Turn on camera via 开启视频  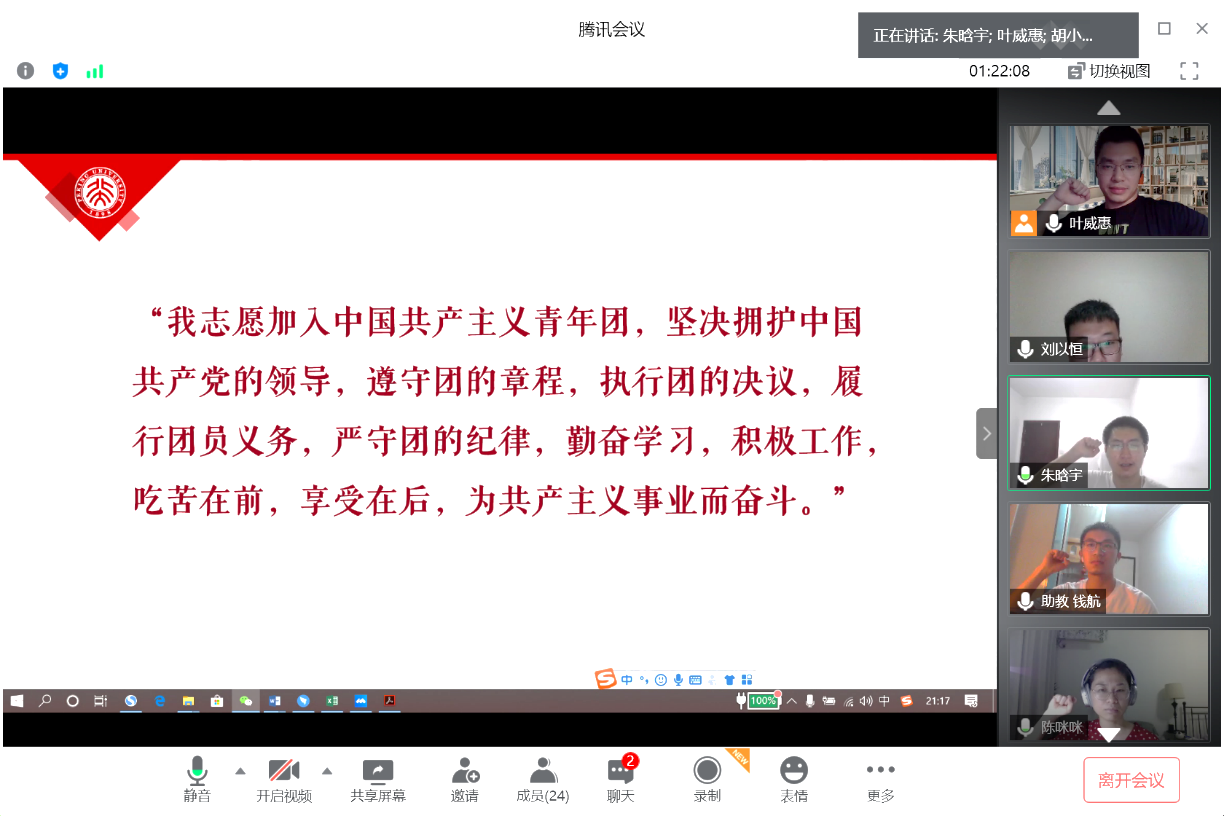point(284,780)
